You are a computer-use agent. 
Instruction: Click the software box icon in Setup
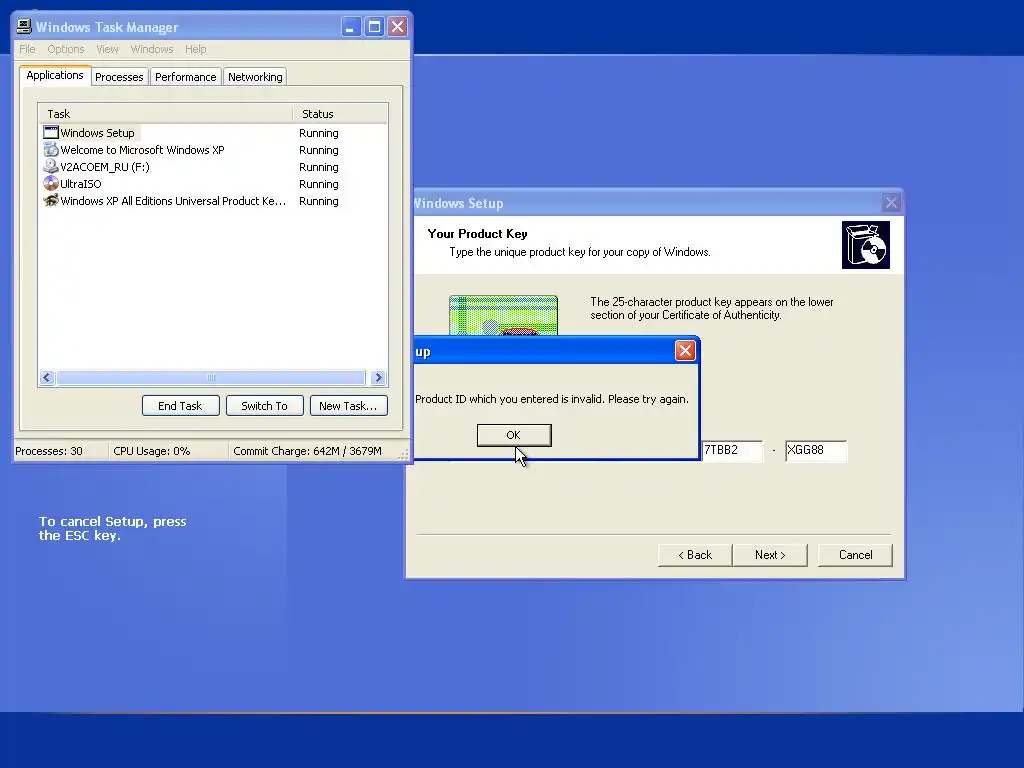pyautogui.click(x=865, y=245)
